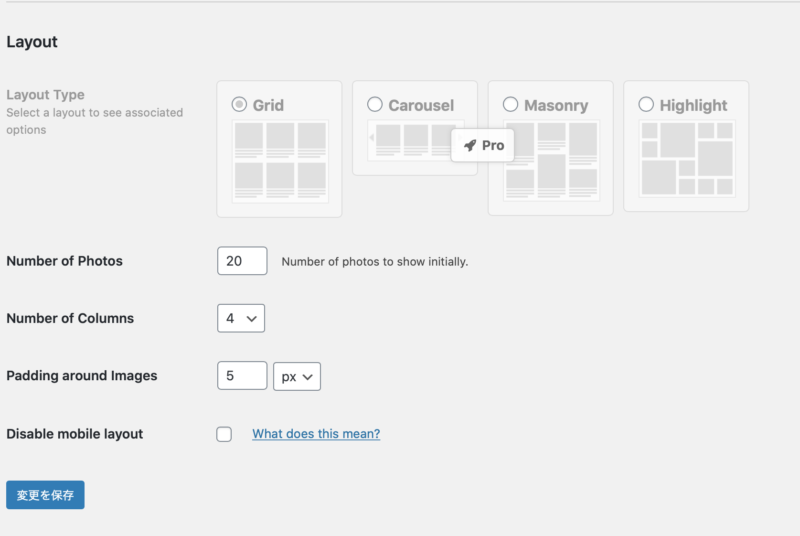The image size is (800, 536).
Task: Select the Grid radio button
Action: point(239,105)
